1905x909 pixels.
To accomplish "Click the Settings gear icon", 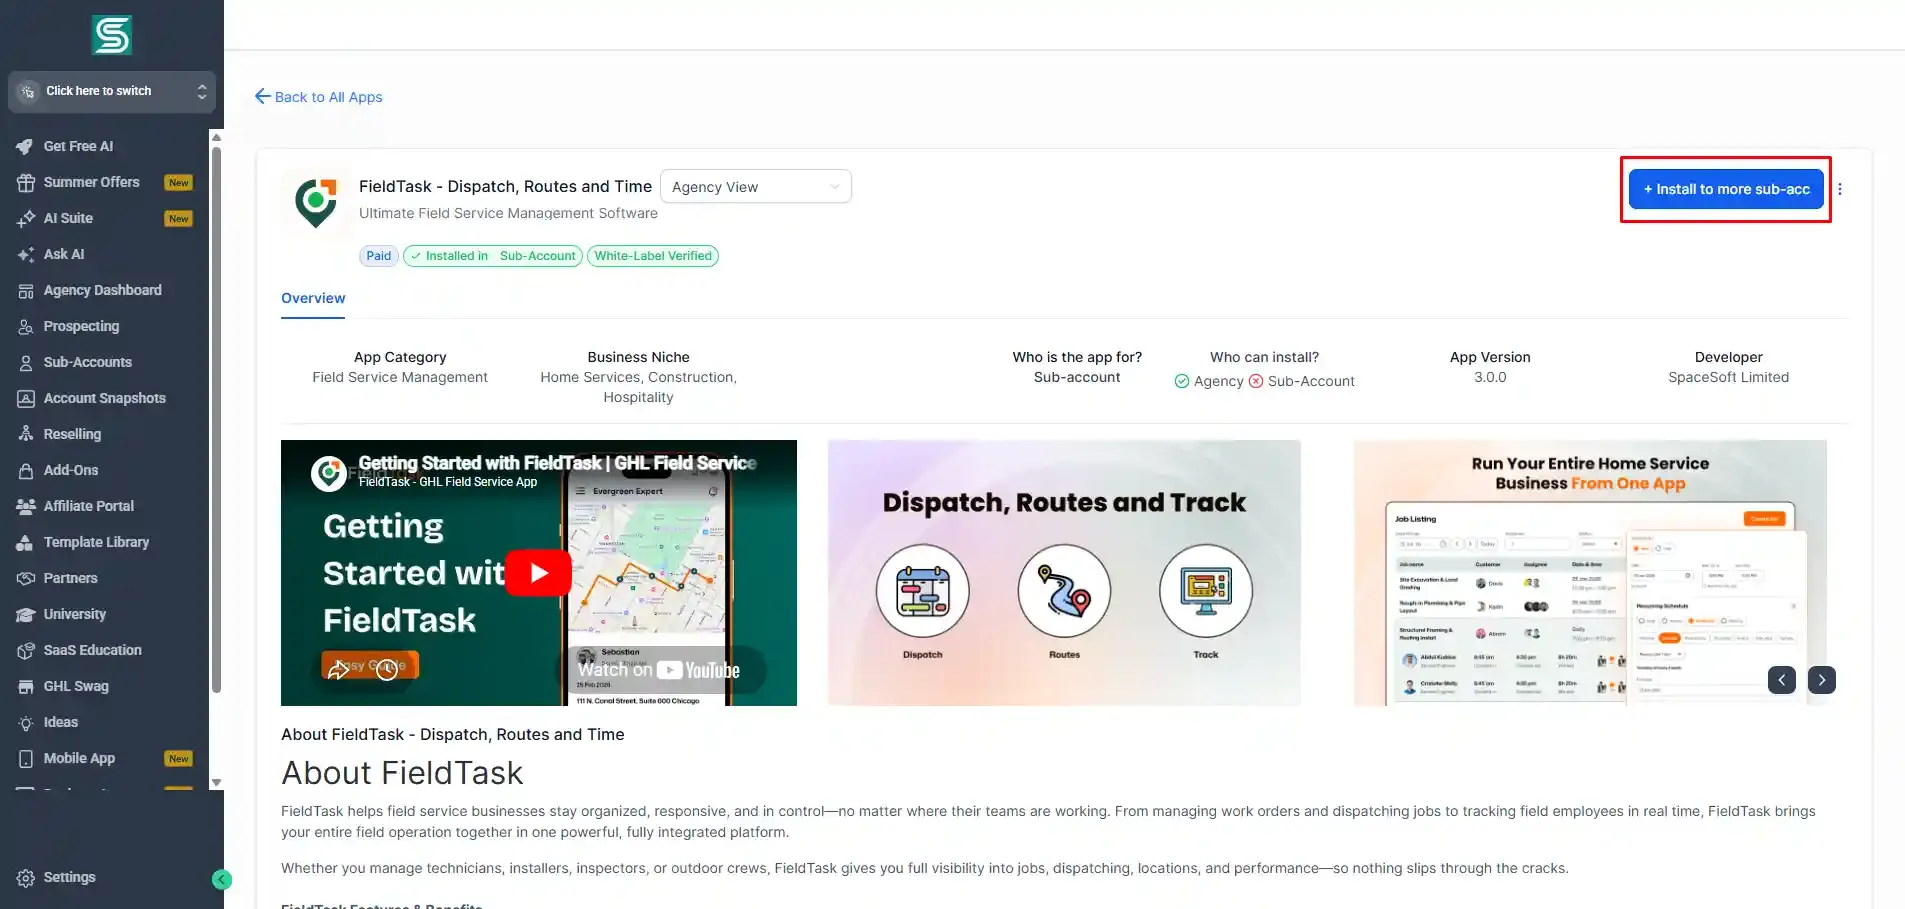I will [x=26, y=878].
